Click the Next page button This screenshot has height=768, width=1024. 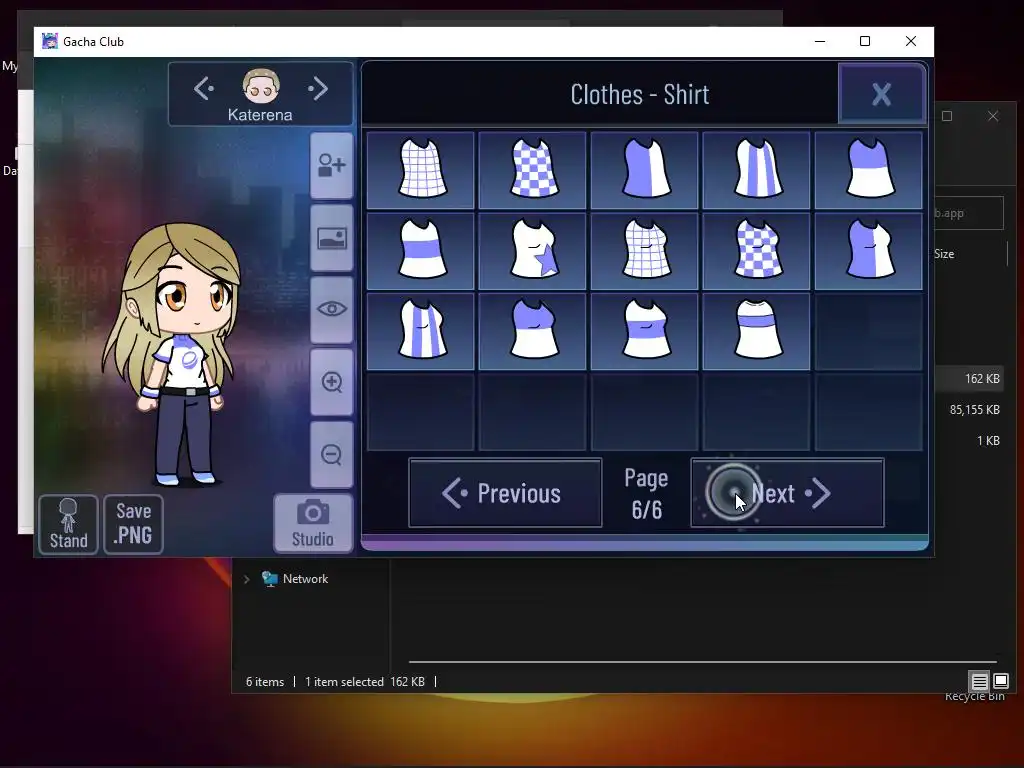click(788, 493)
